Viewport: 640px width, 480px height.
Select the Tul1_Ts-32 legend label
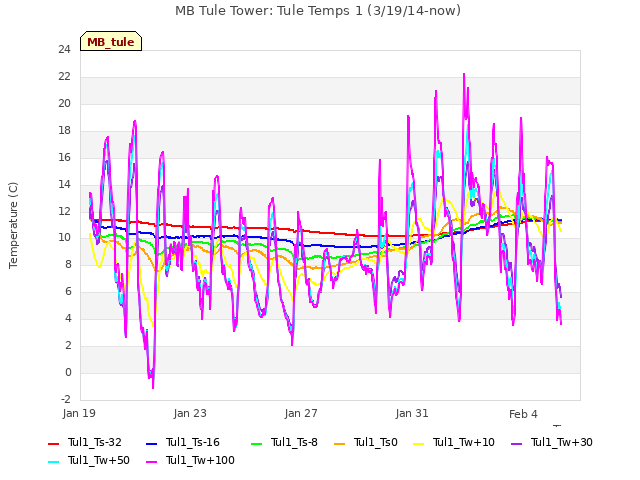tap(95, 442)
